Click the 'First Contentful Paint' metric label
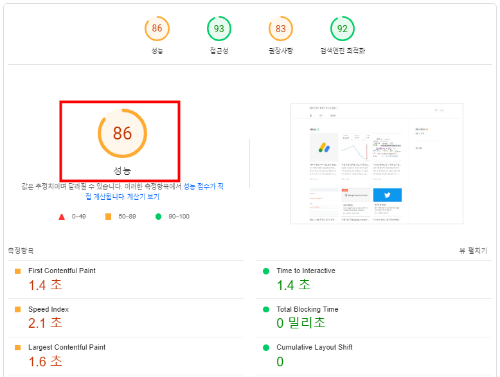 point(62,271)
